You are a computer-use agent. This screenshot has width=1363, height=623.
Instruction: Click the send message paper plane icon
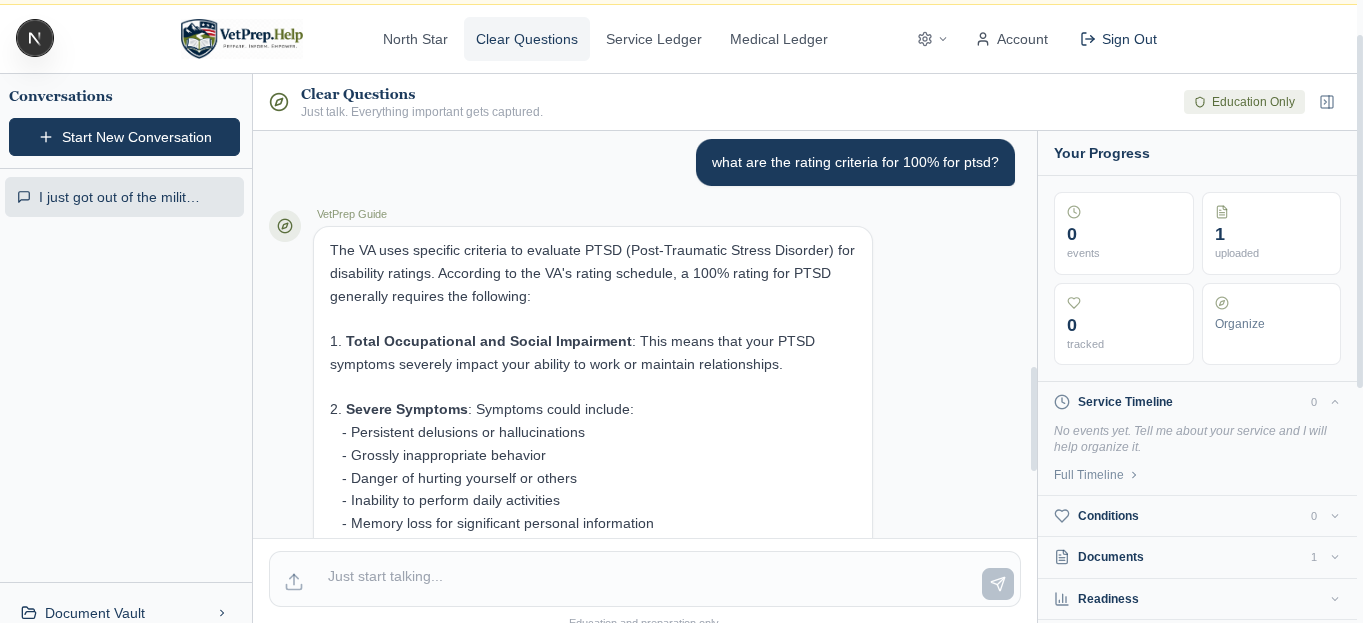tap(997, 583)
